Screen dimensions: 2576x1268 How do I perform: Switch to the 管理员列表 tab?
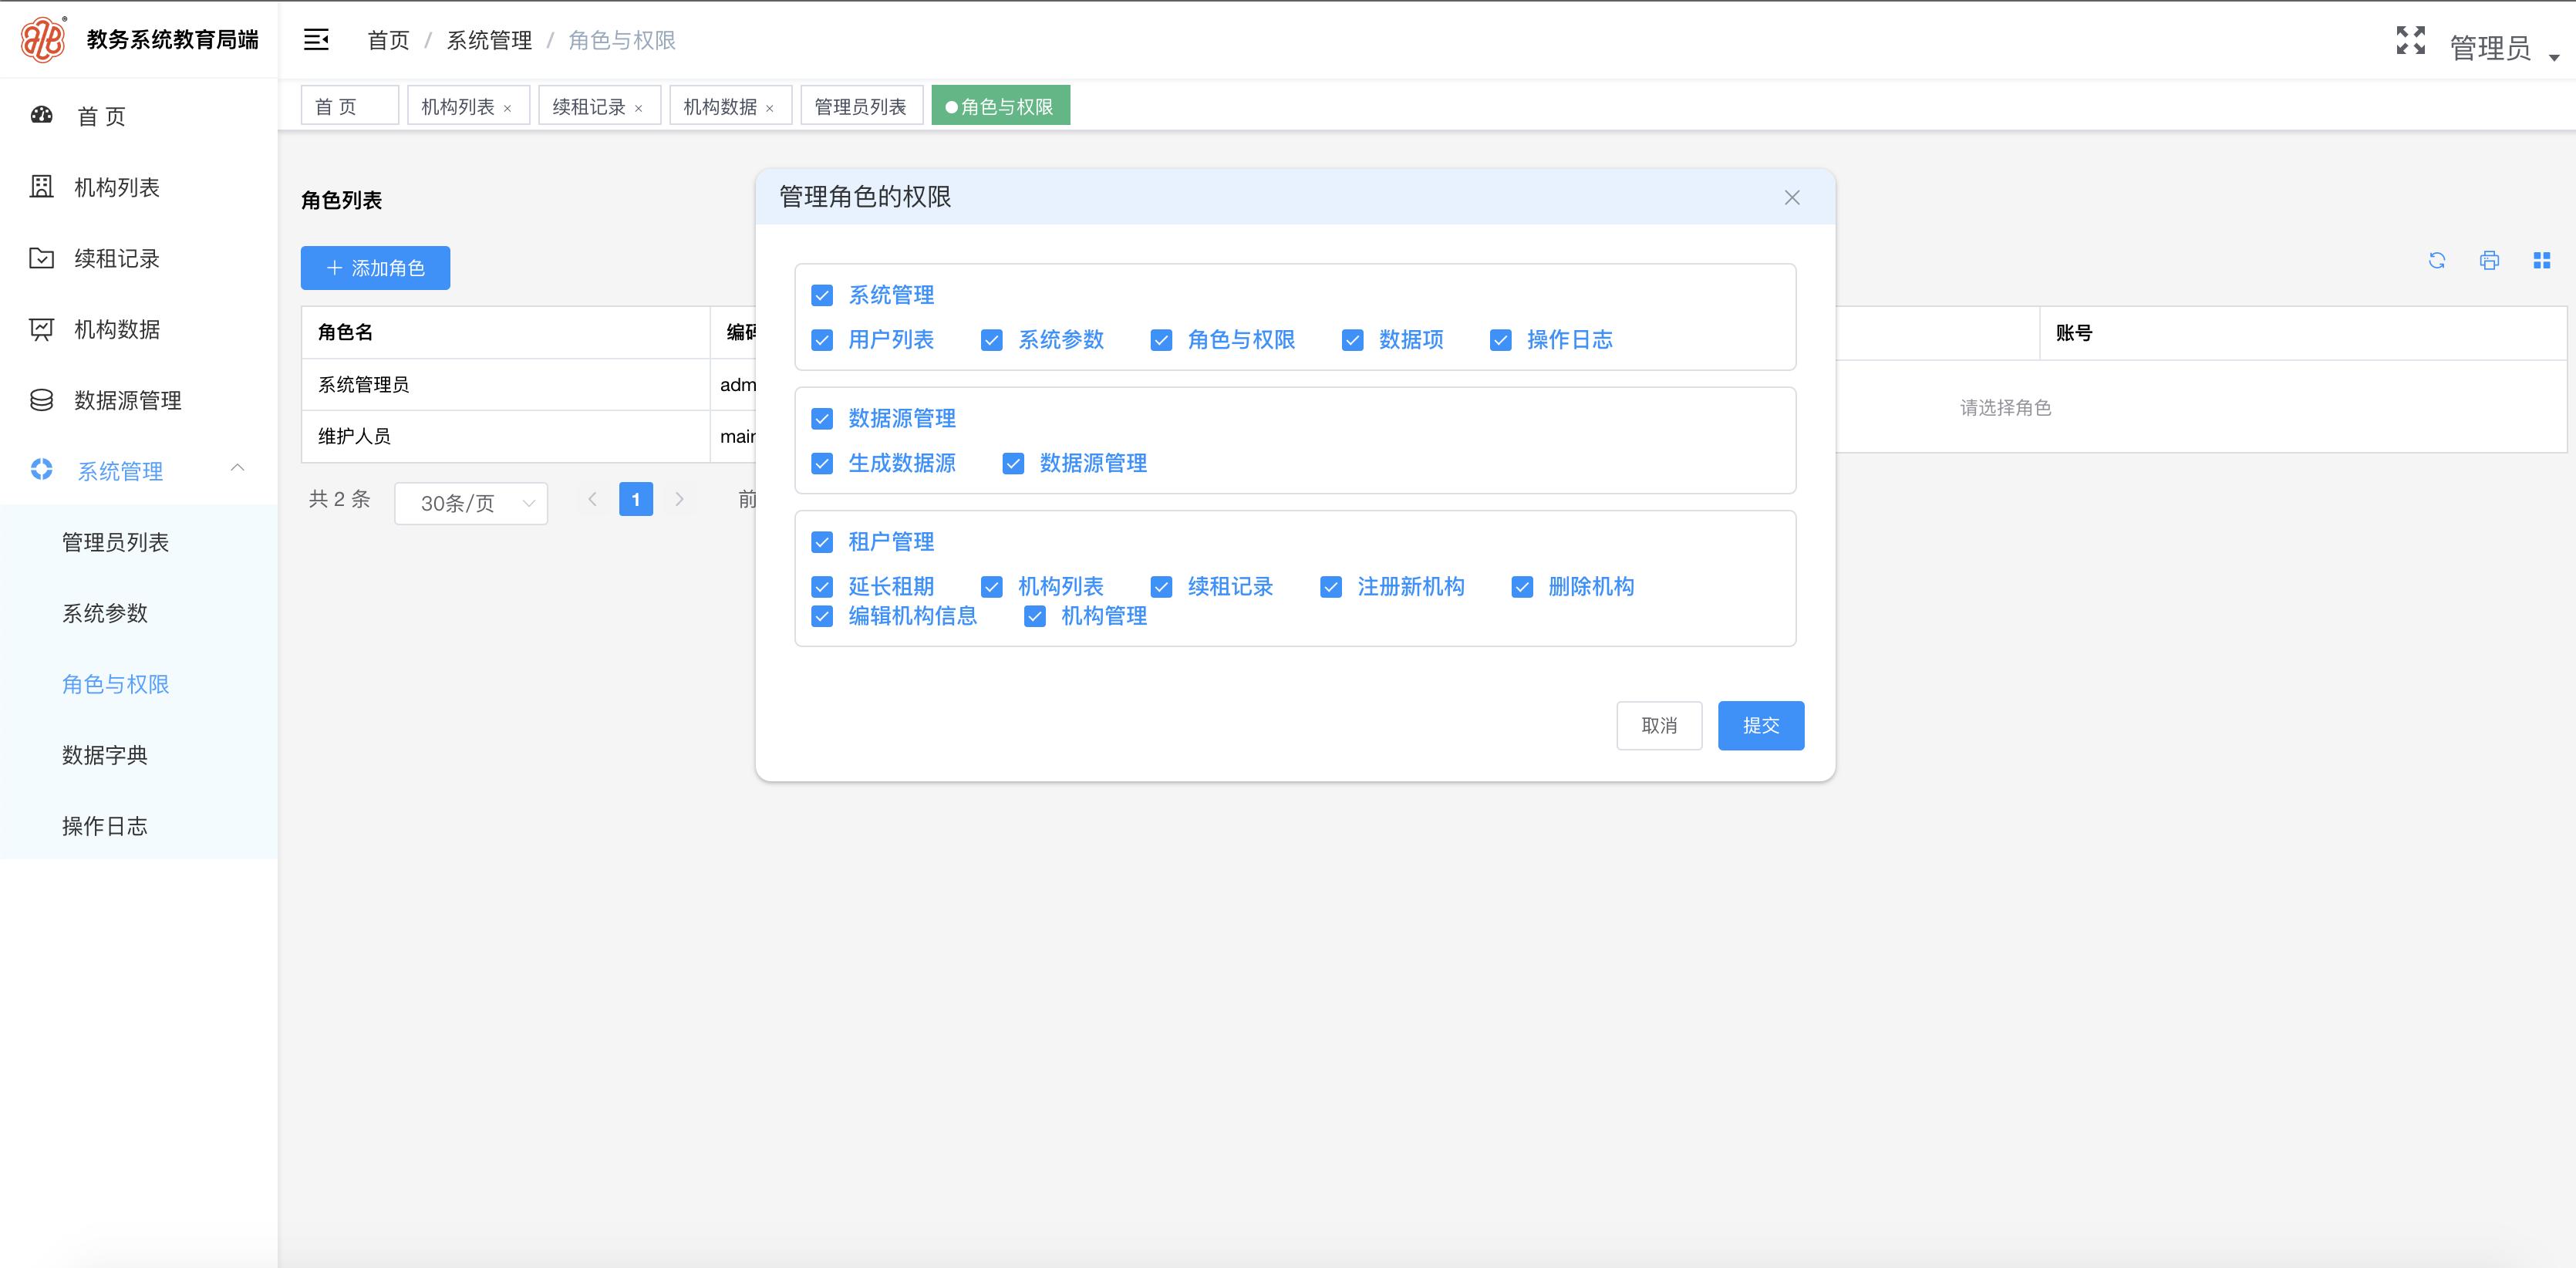[x=861, y=105]
